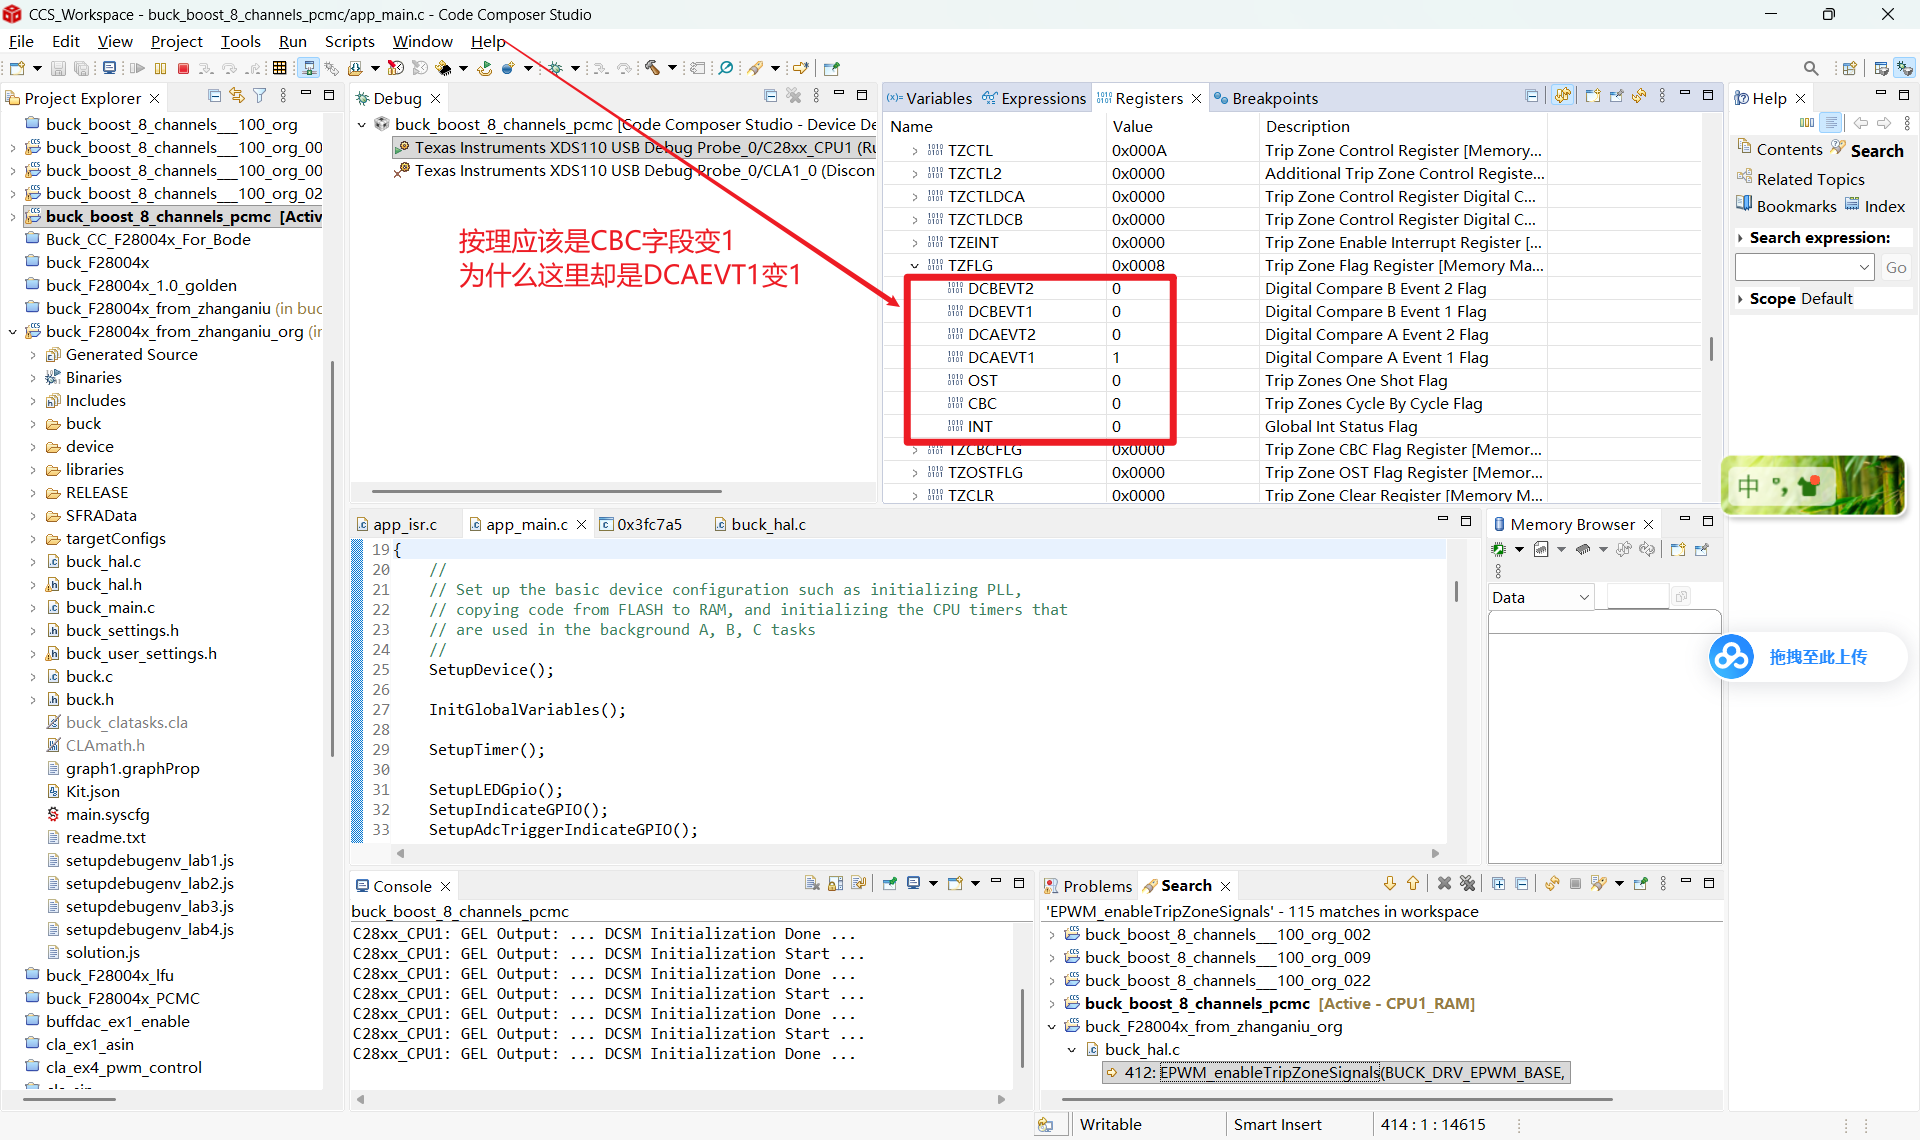Toggle the highlighted debug mode toolbar button

(309, 68)
